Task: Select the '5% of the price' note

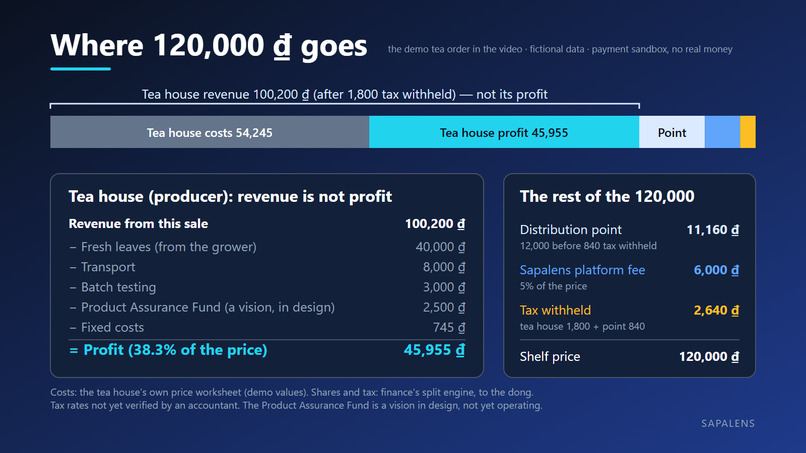Action: [x=553, y=286]
